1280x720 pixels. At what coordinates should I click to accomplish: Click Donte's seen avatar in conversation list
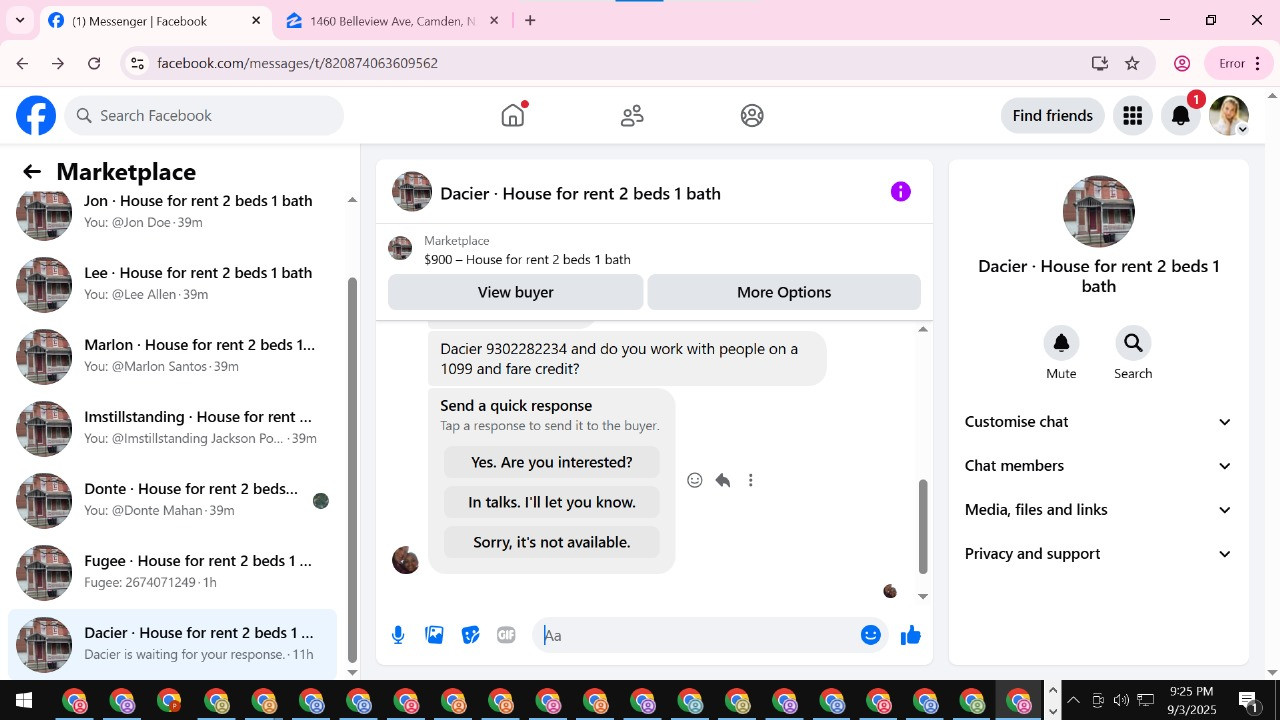pos(321,501)
